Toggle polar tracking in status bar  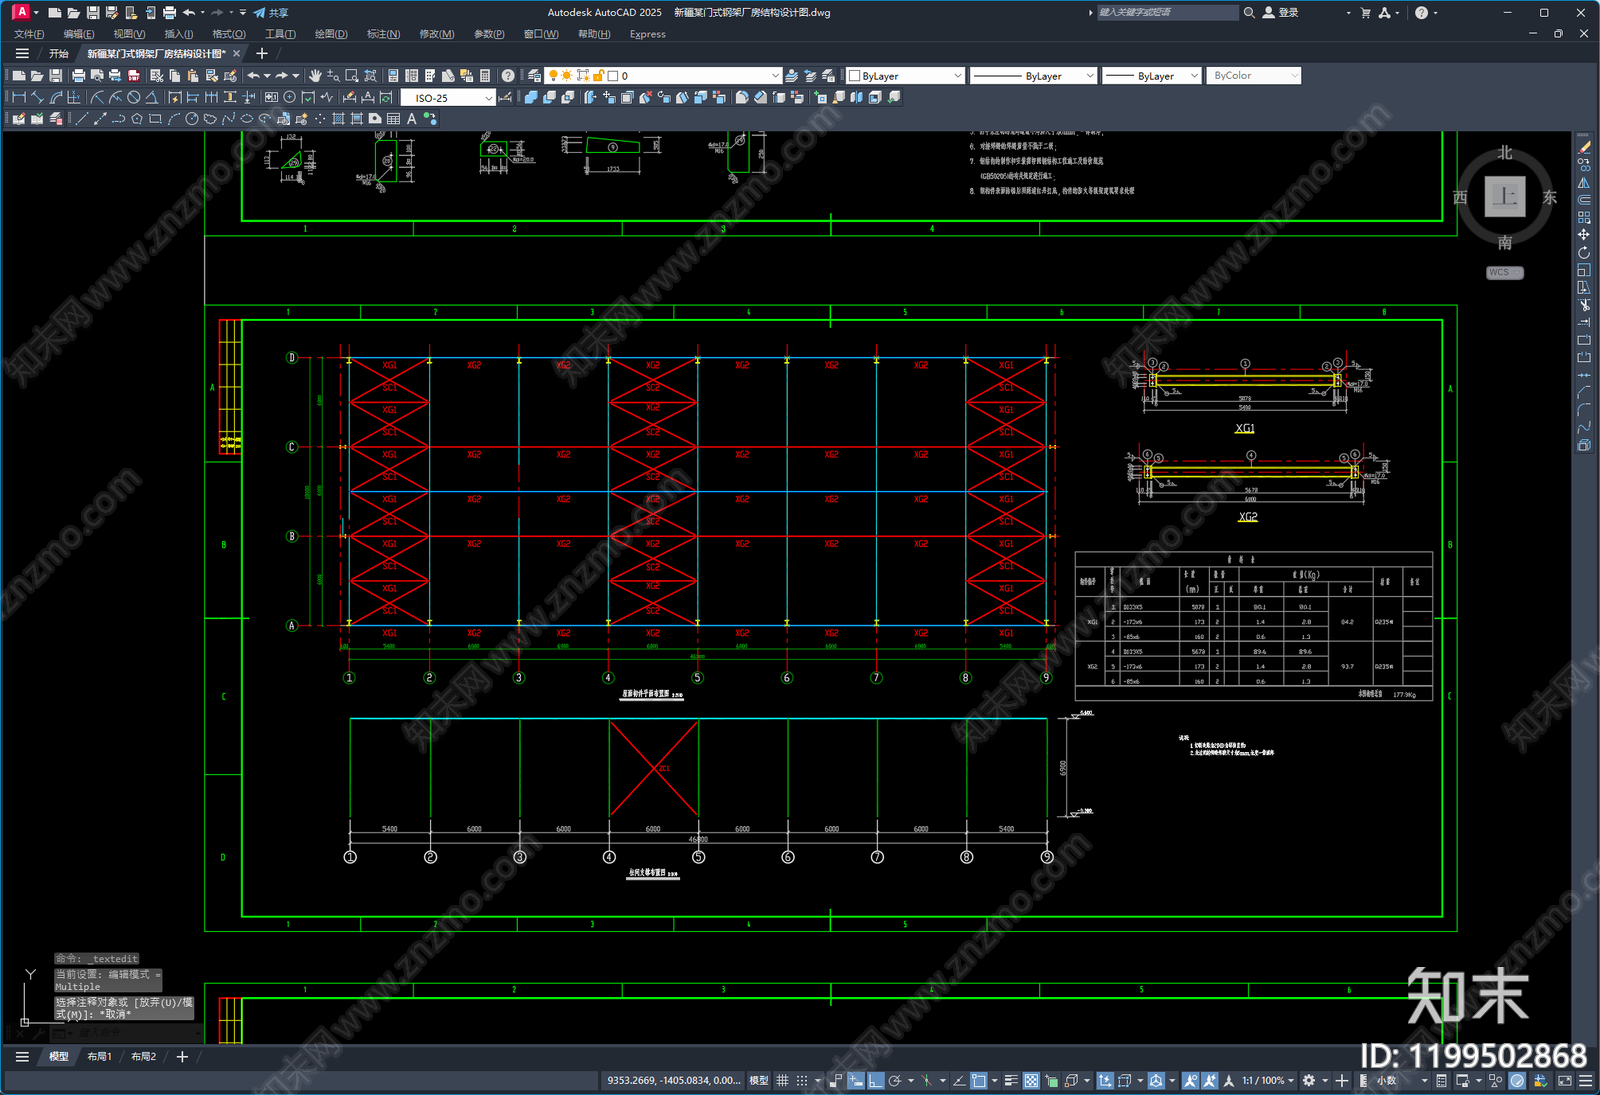pyautogui.click(x=895, y=1081)
